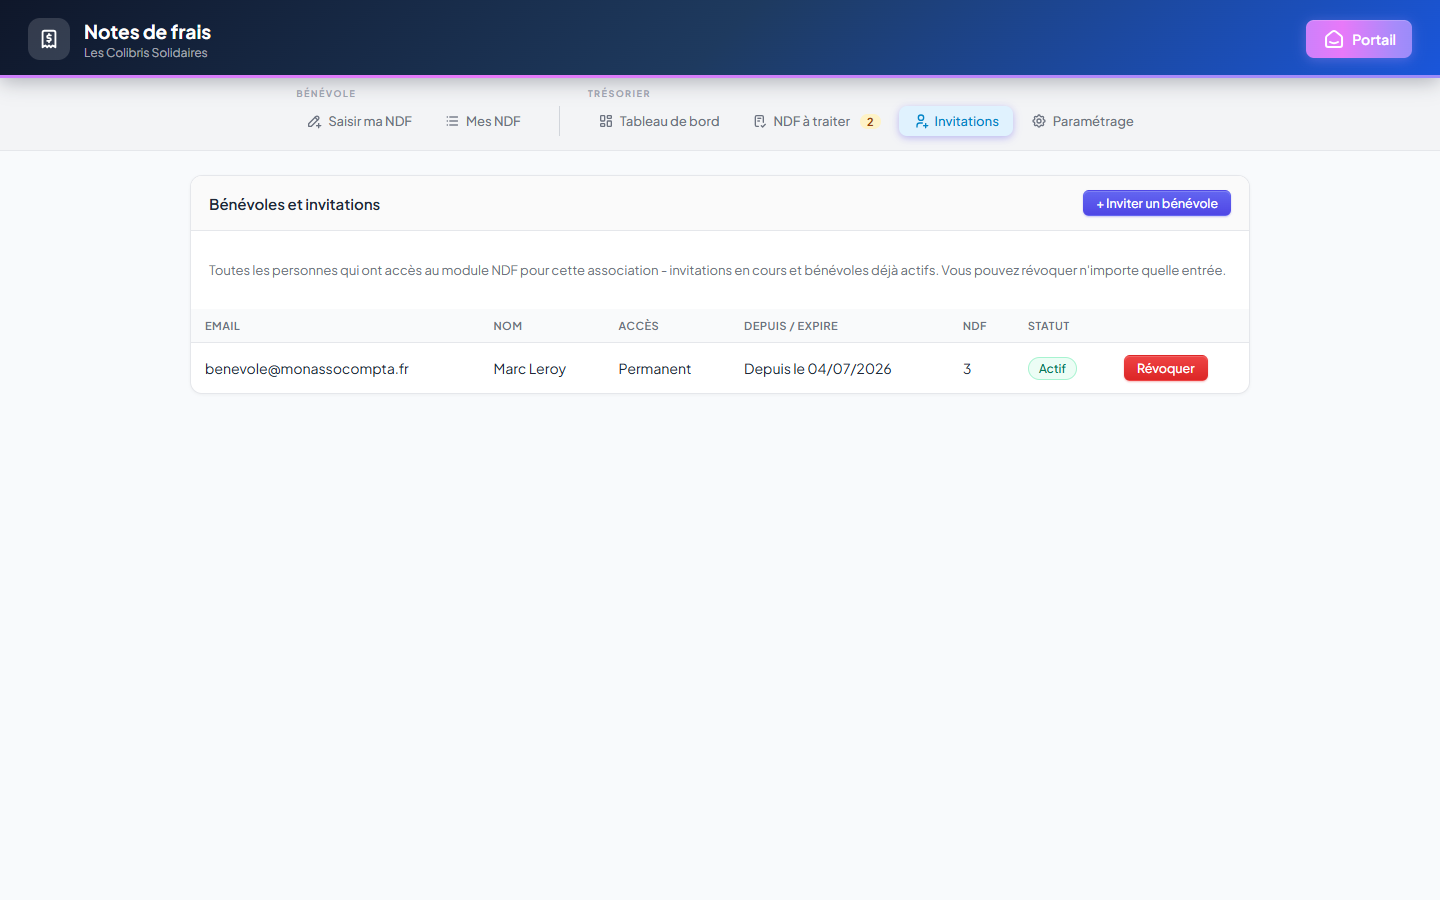Screen dimensions: 1440x900
Task: Click the document icon next to NDF à traiter
Action: coord(760,121)
